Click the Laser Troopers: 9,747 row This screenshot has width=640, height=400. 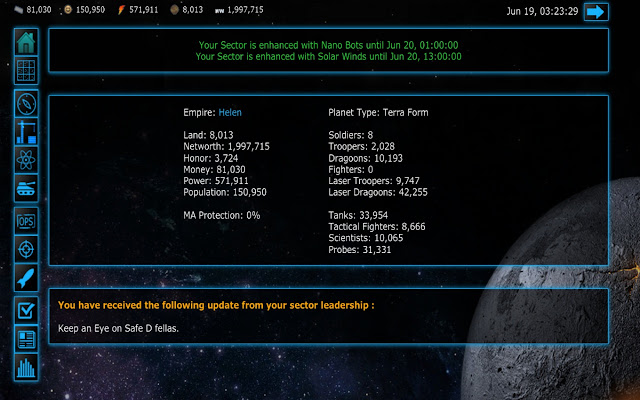(x=374, y=181)
